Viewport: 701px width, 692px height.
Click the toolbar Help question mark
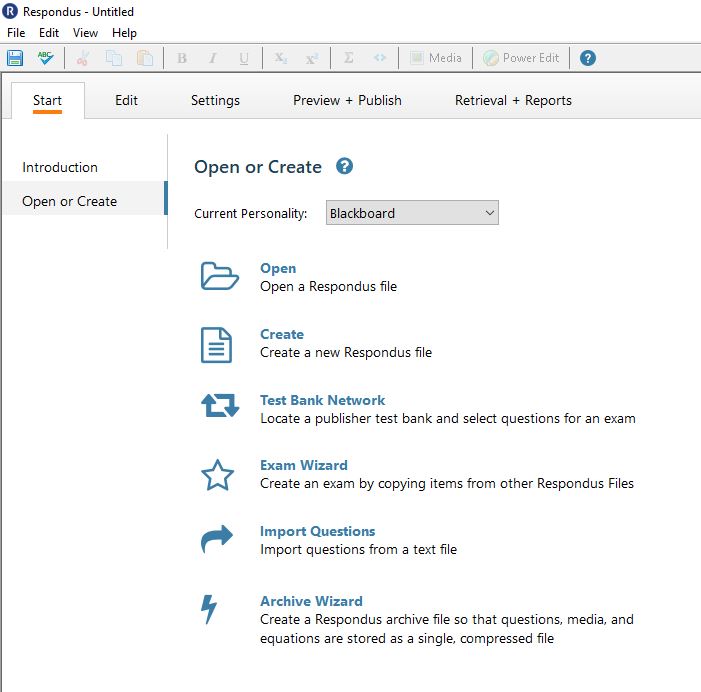(587, 58)
